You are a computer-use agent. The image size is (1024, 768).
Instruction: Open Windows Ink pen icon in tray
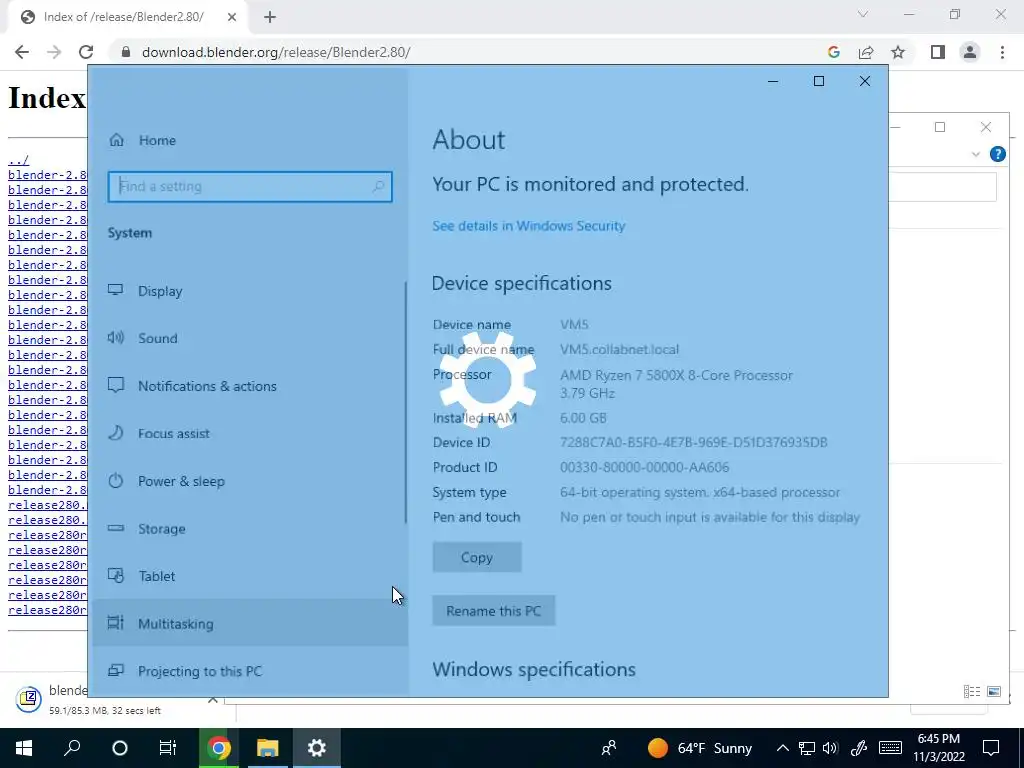point(859,748)
